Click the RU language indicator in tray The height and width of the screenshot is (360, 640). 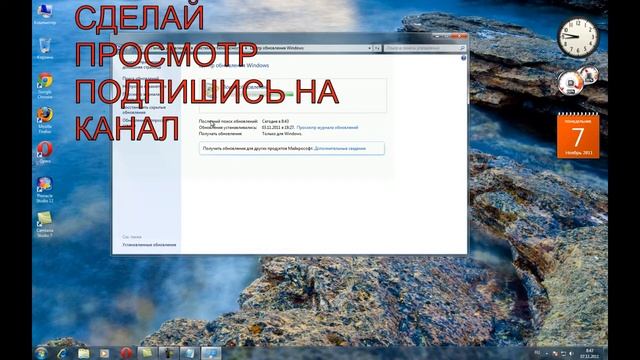[537, 353]
